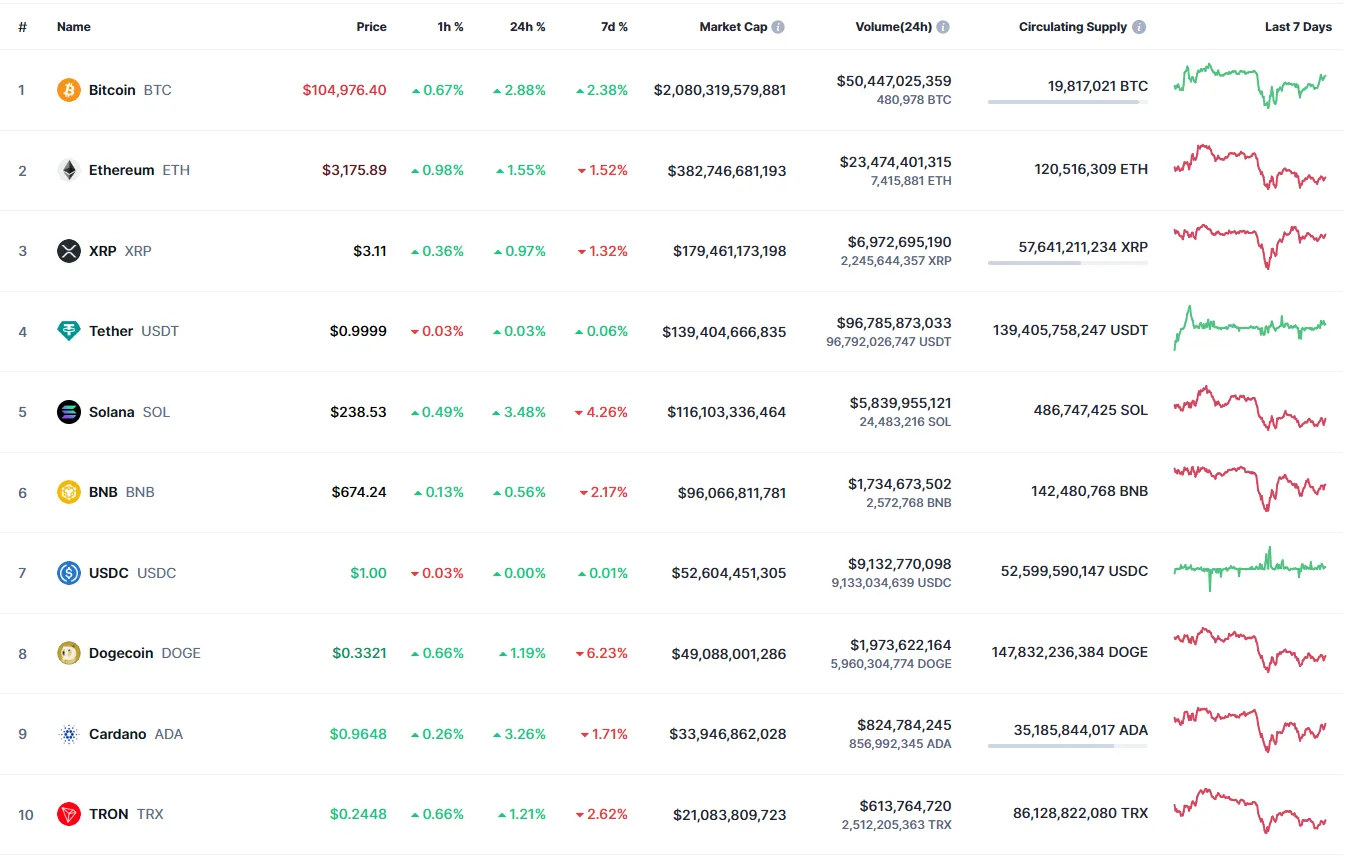Sort by the 7d % column header
Viewport: 1353px width, 861px height.
pos(614,27)
